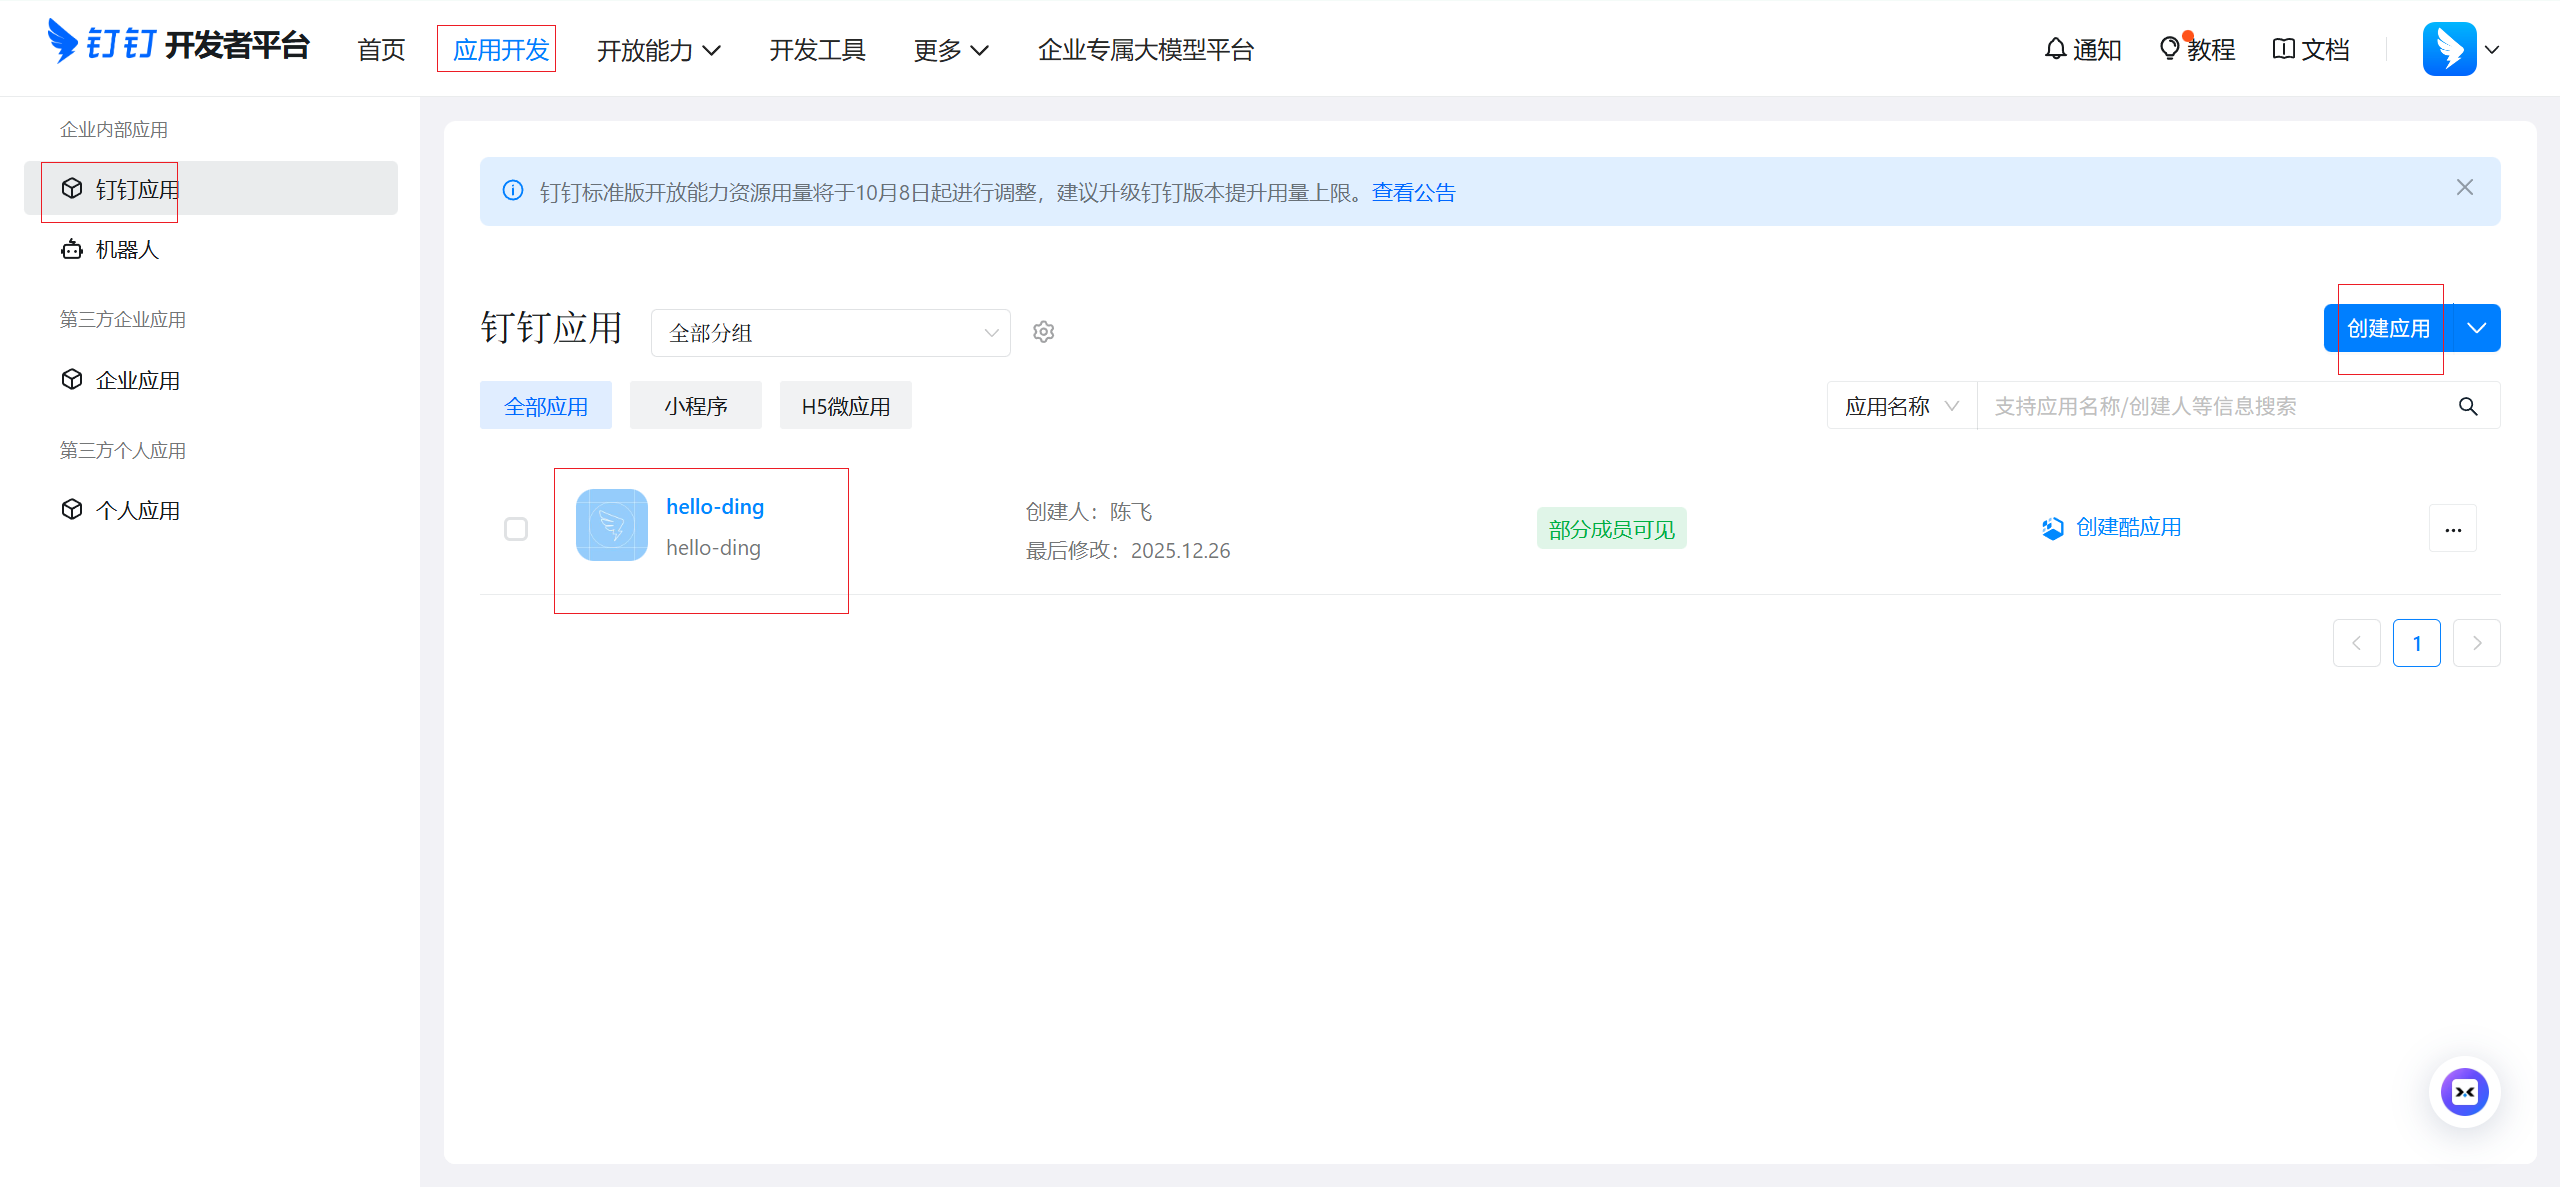Open 通知 bell notifications

pyautogui.click(x=2082, y=49)
